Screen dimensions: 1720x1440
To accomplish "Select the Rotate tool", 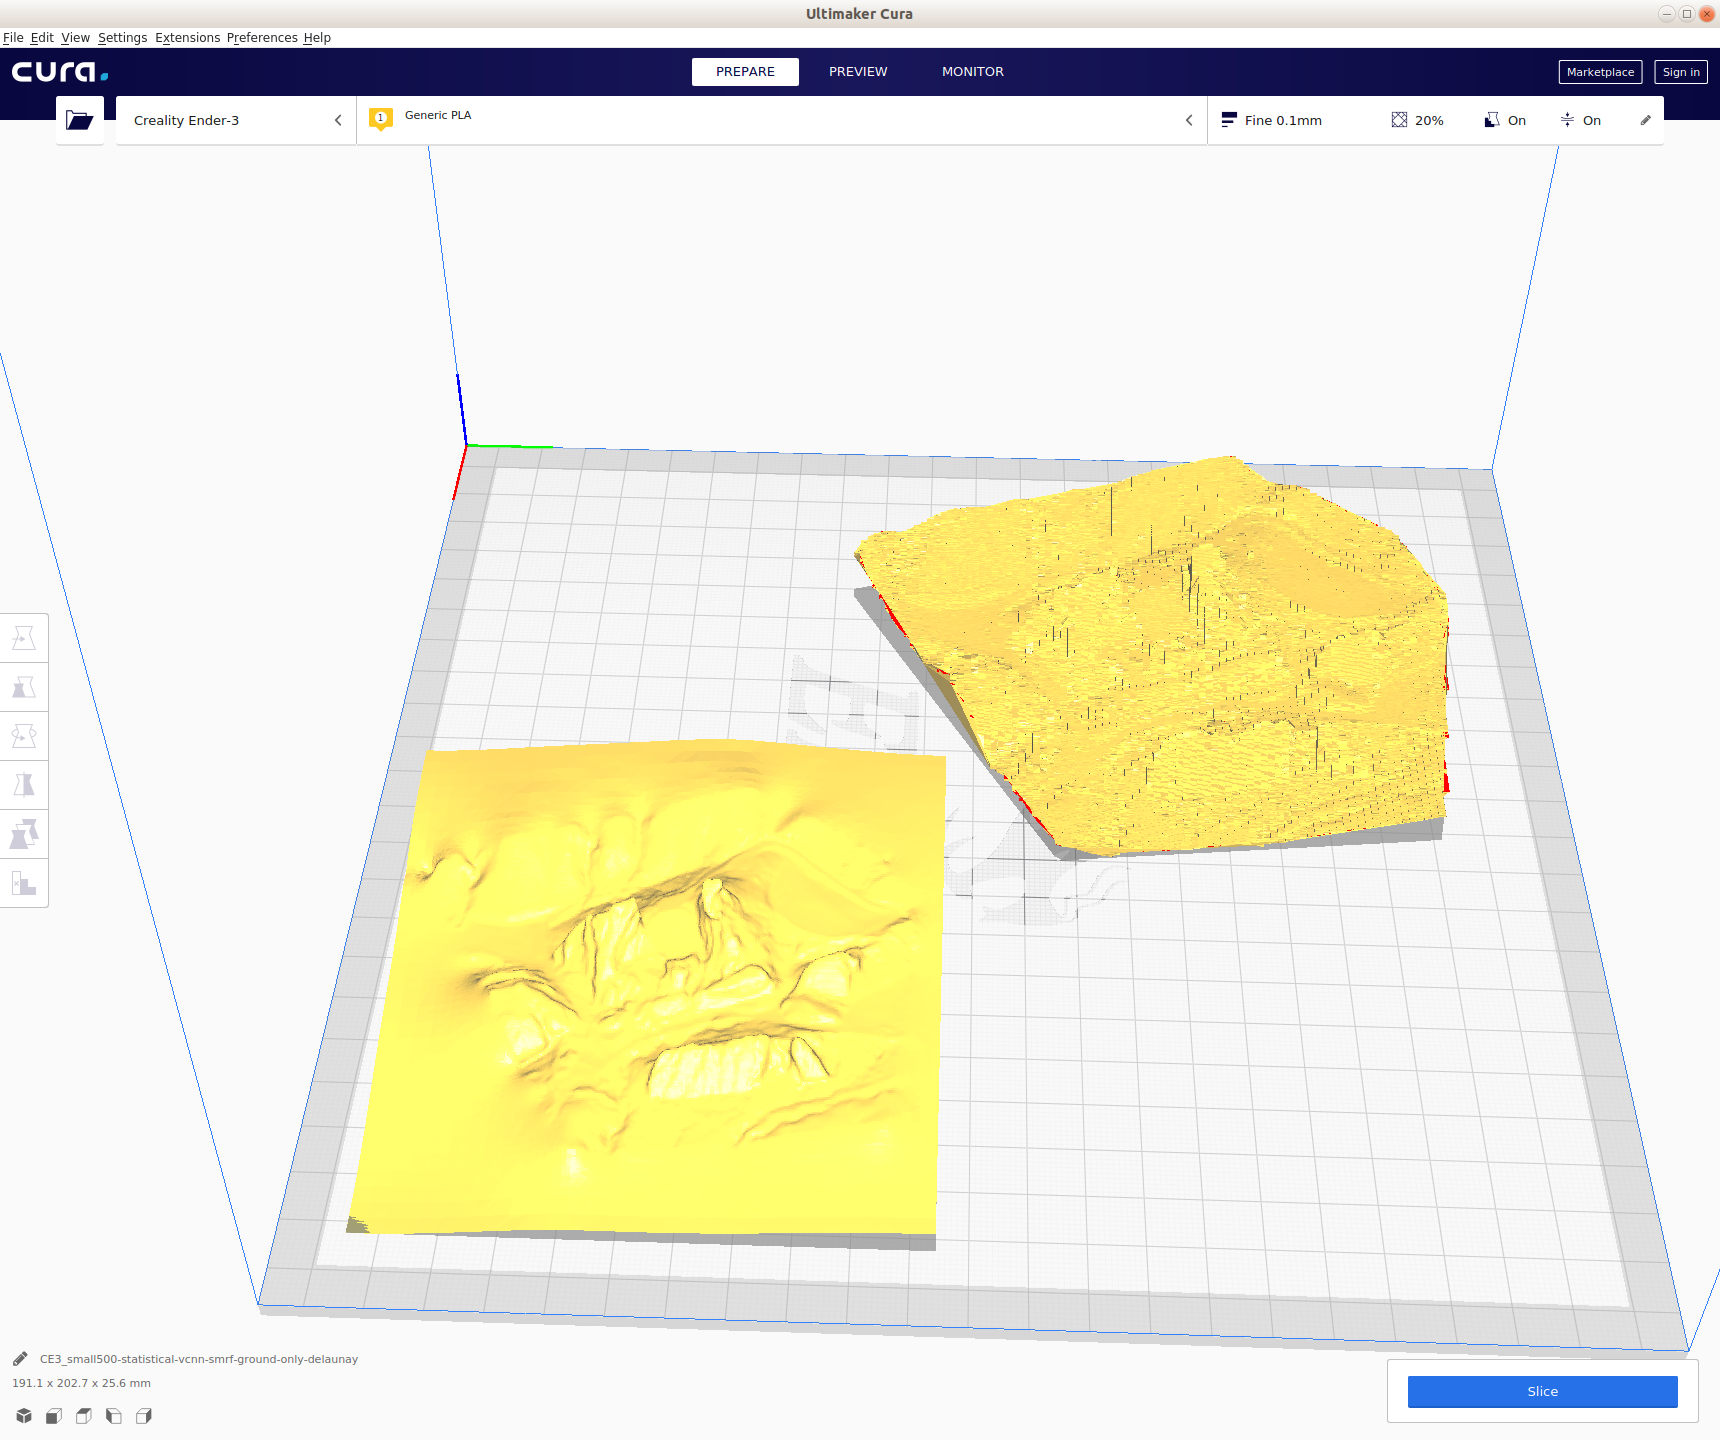I will click(x=23, y=735).
